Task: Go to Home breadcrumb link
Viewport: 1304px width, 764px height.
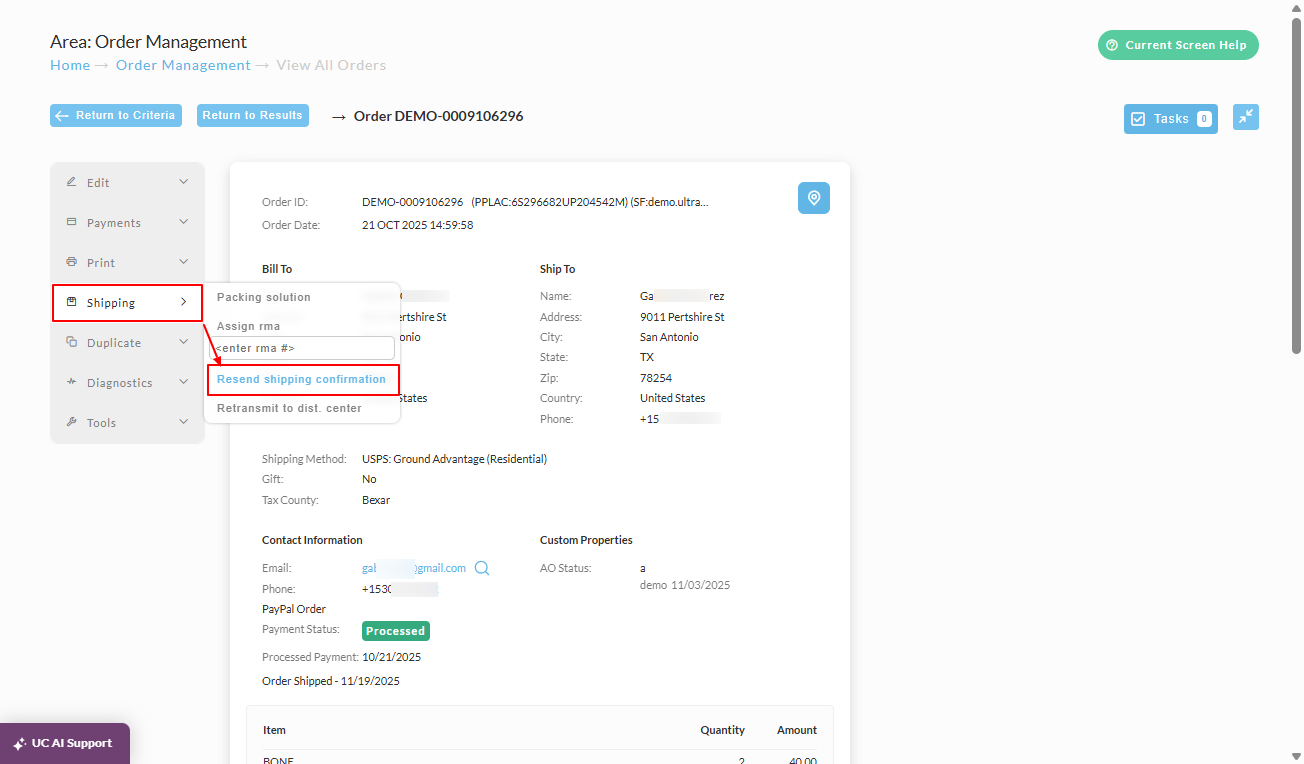Action: [70, 65]
